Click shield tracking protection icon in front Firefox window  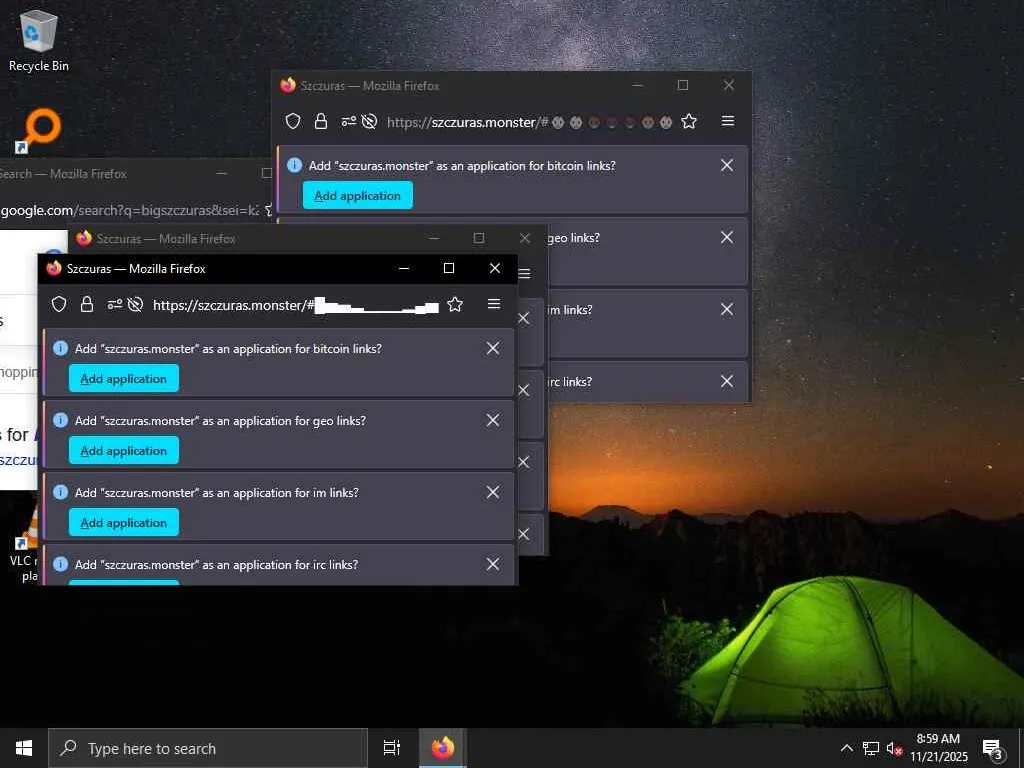pyautogui.click(x=59, y=304)
